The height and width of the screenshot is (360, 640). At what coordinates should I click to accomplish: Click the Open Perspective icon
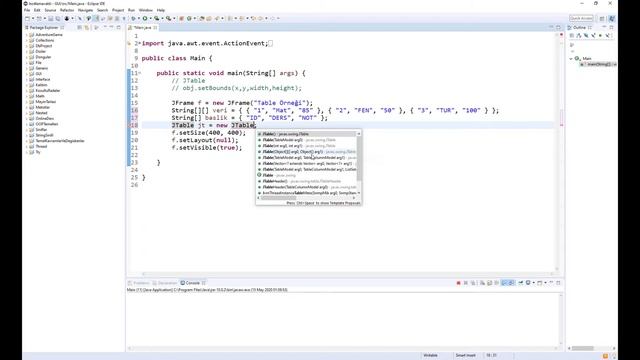coord(602,18)
